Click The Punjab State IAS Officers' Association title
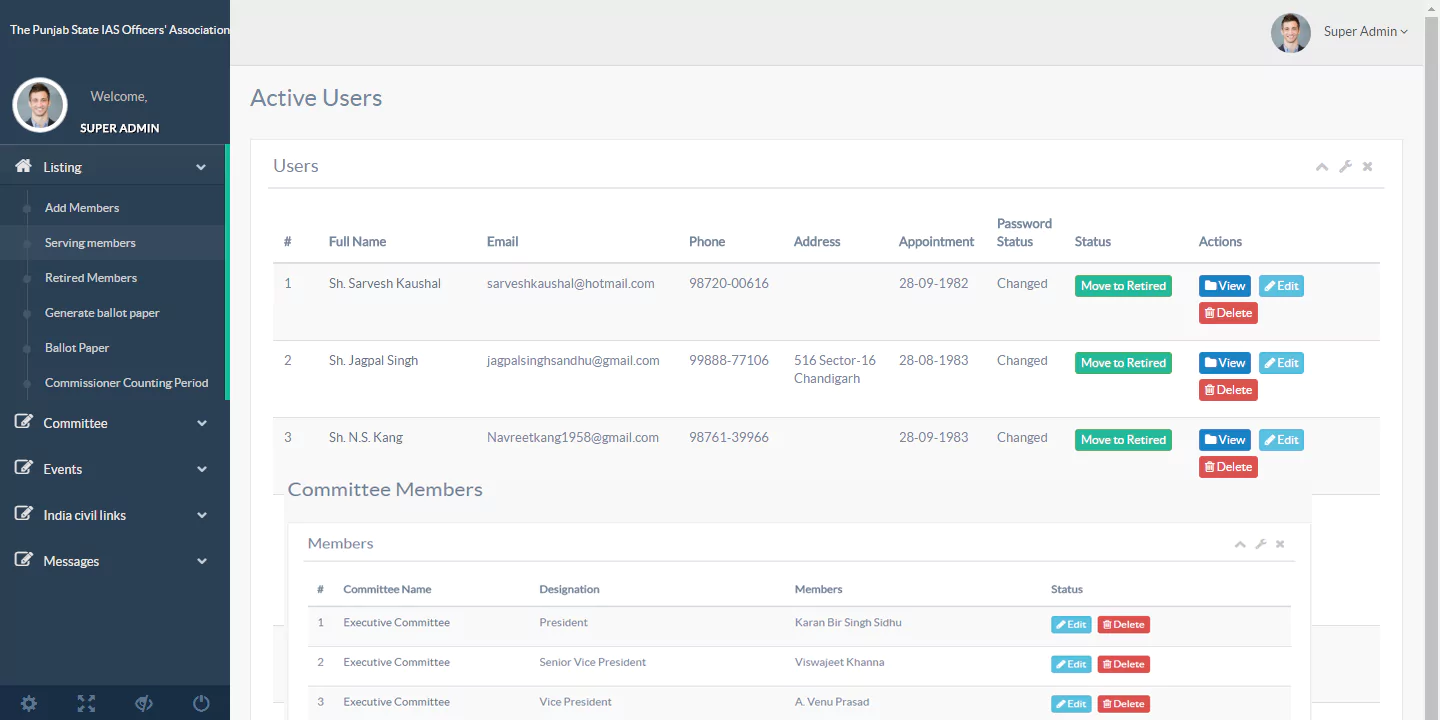 [x=120, y=30]
